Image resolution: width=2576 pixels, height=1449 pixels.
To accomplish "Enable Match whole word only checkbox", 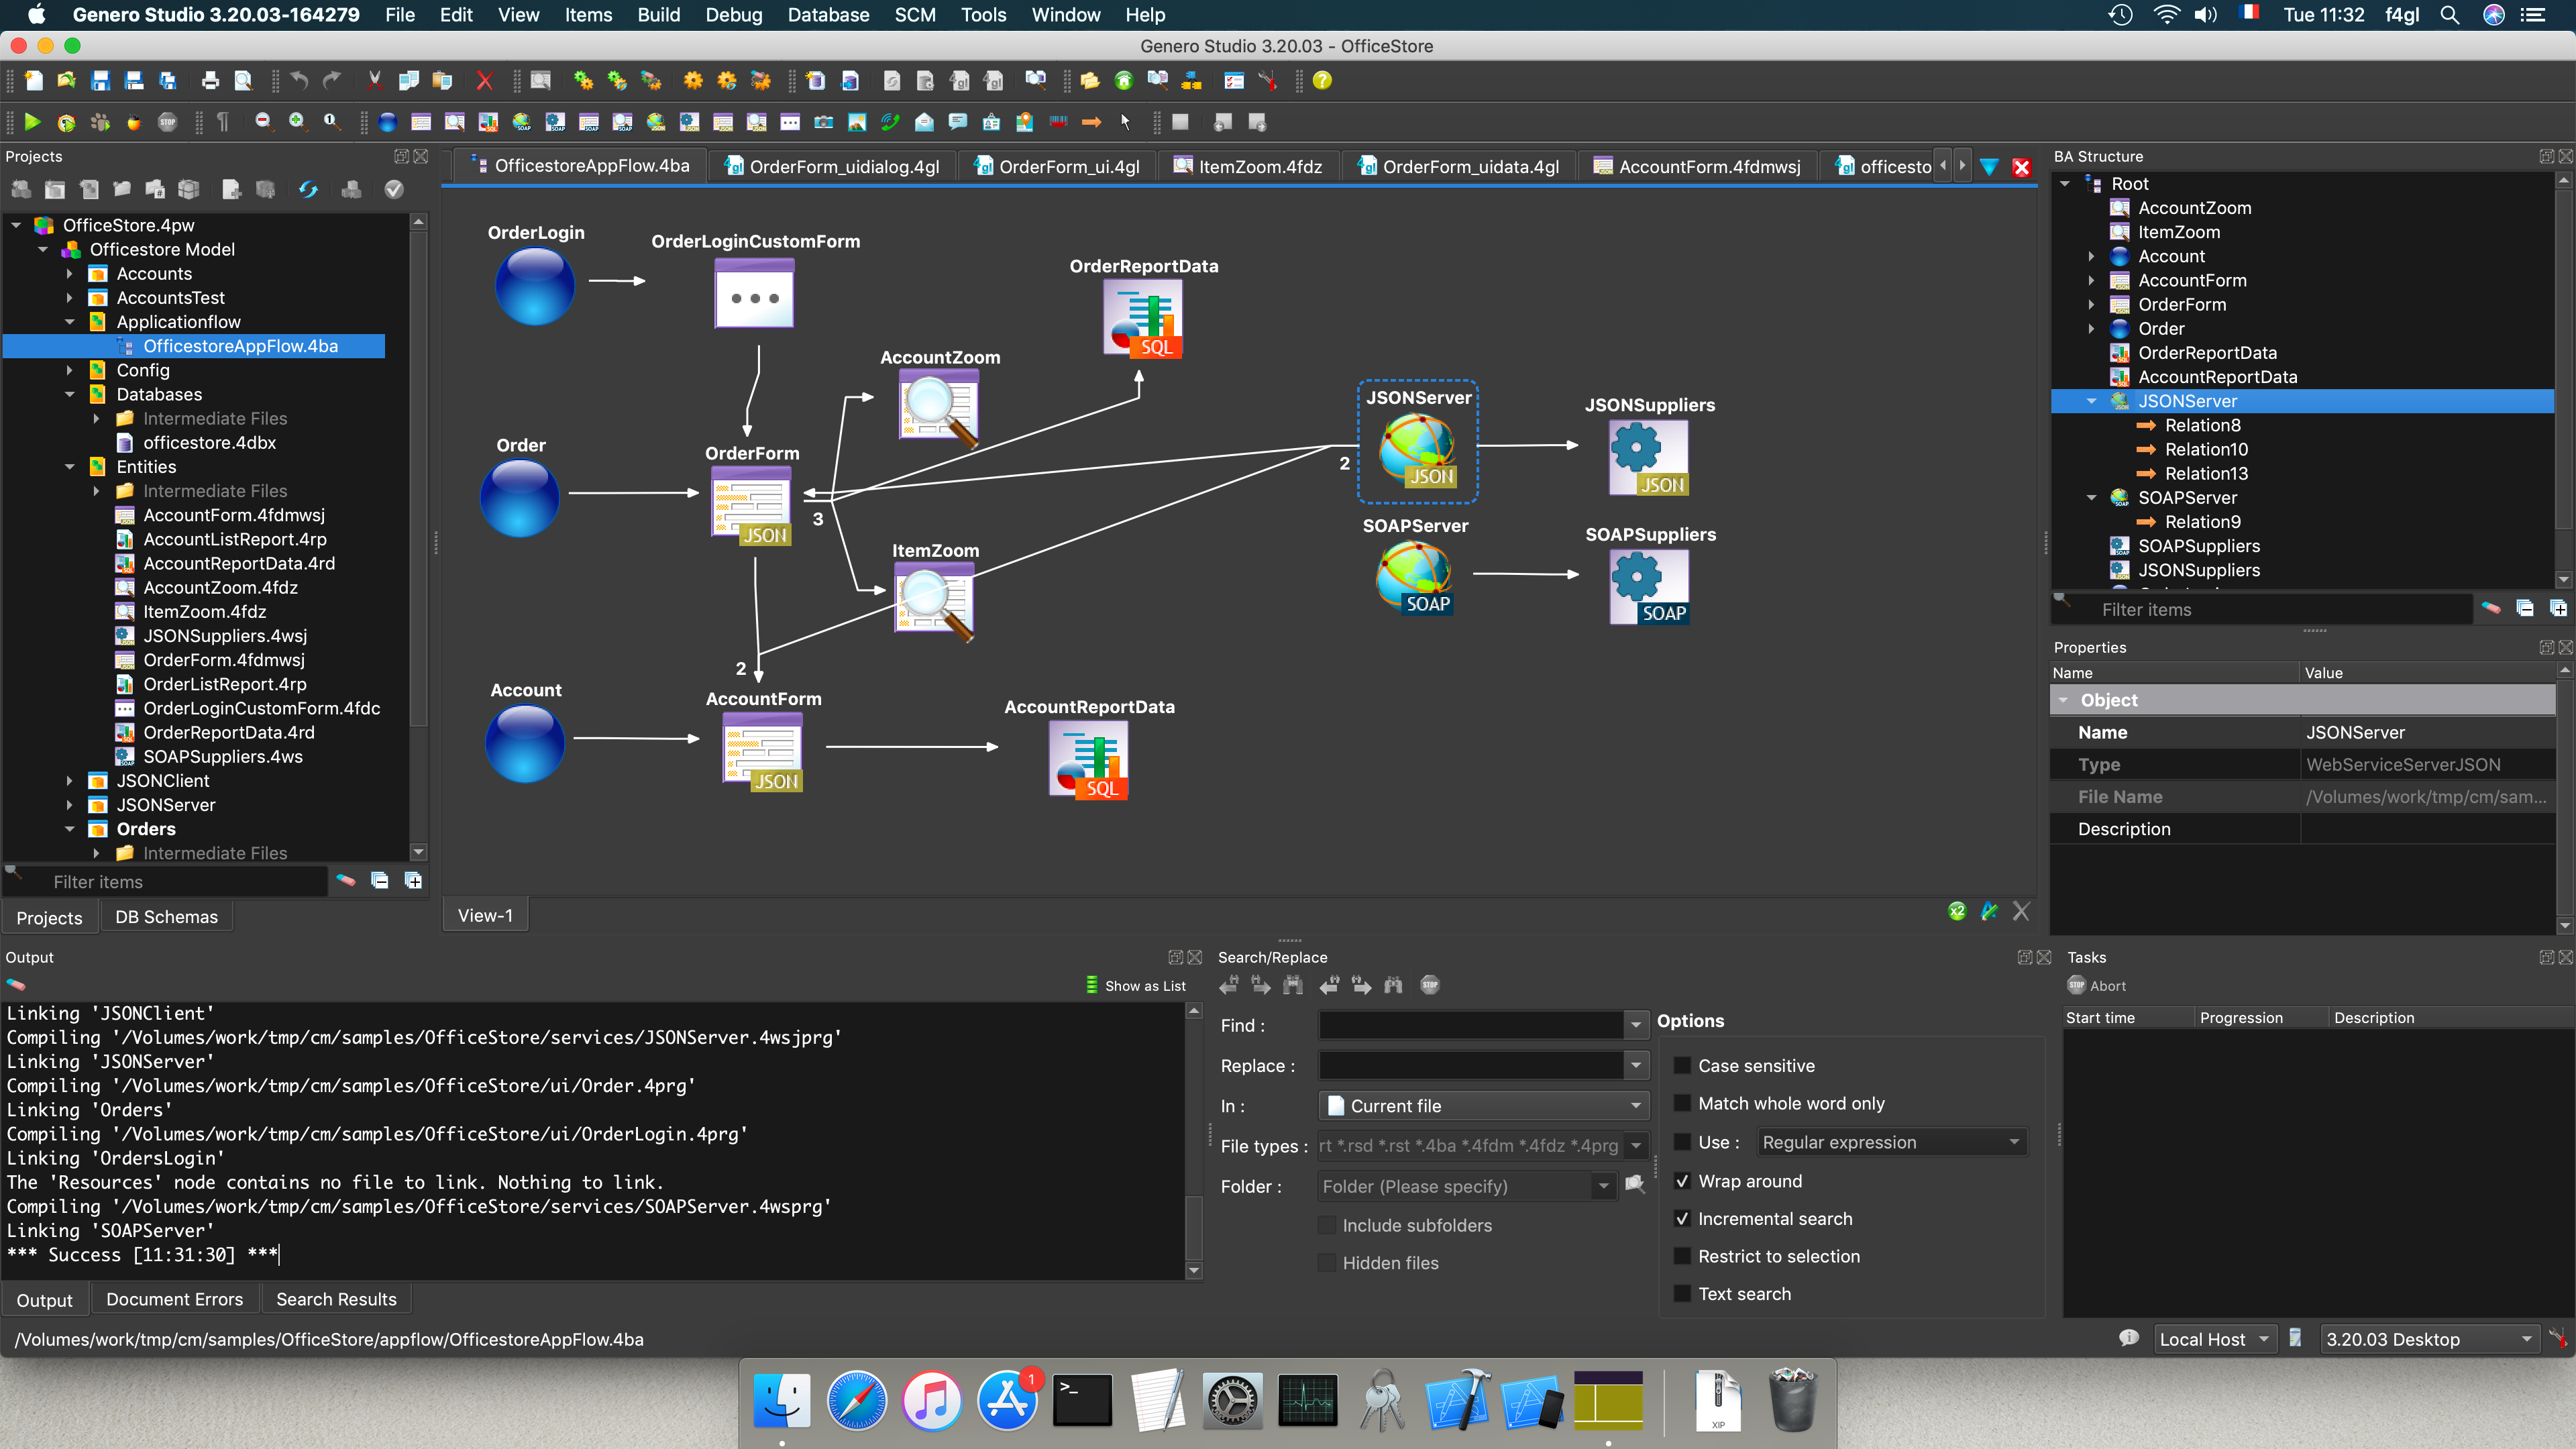I will pyautogui.click(x=1682, y=1103).
